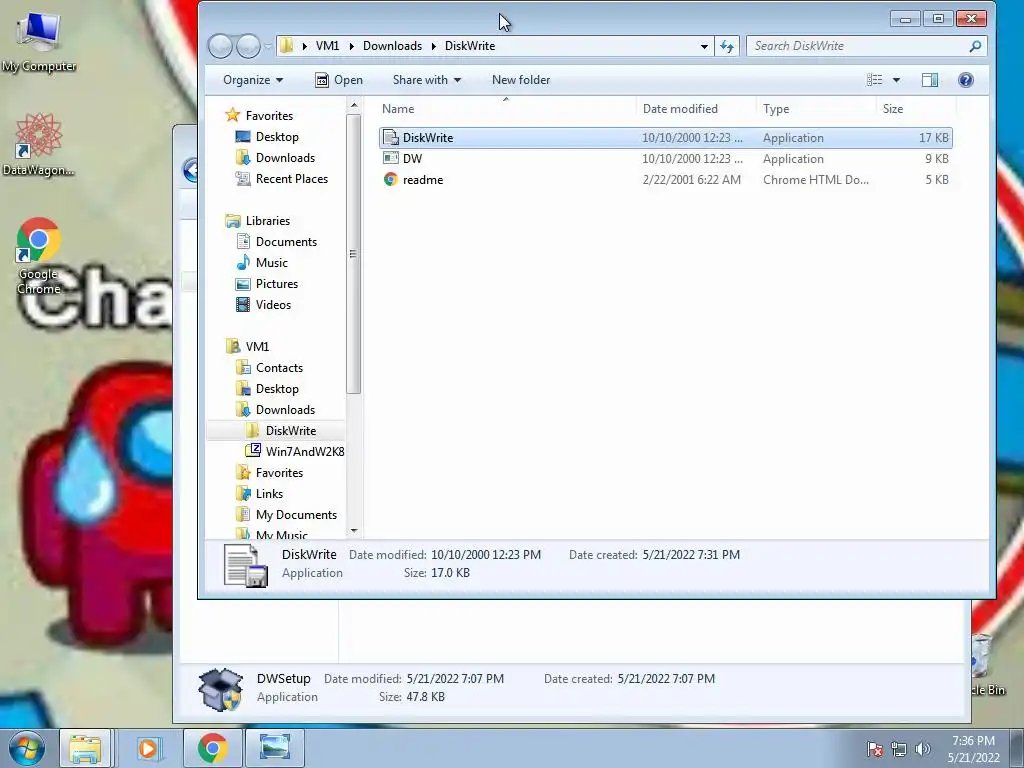Open the Help question mark icon
This screenshot has width=1024, height=768.
click(x=965, y=80)
